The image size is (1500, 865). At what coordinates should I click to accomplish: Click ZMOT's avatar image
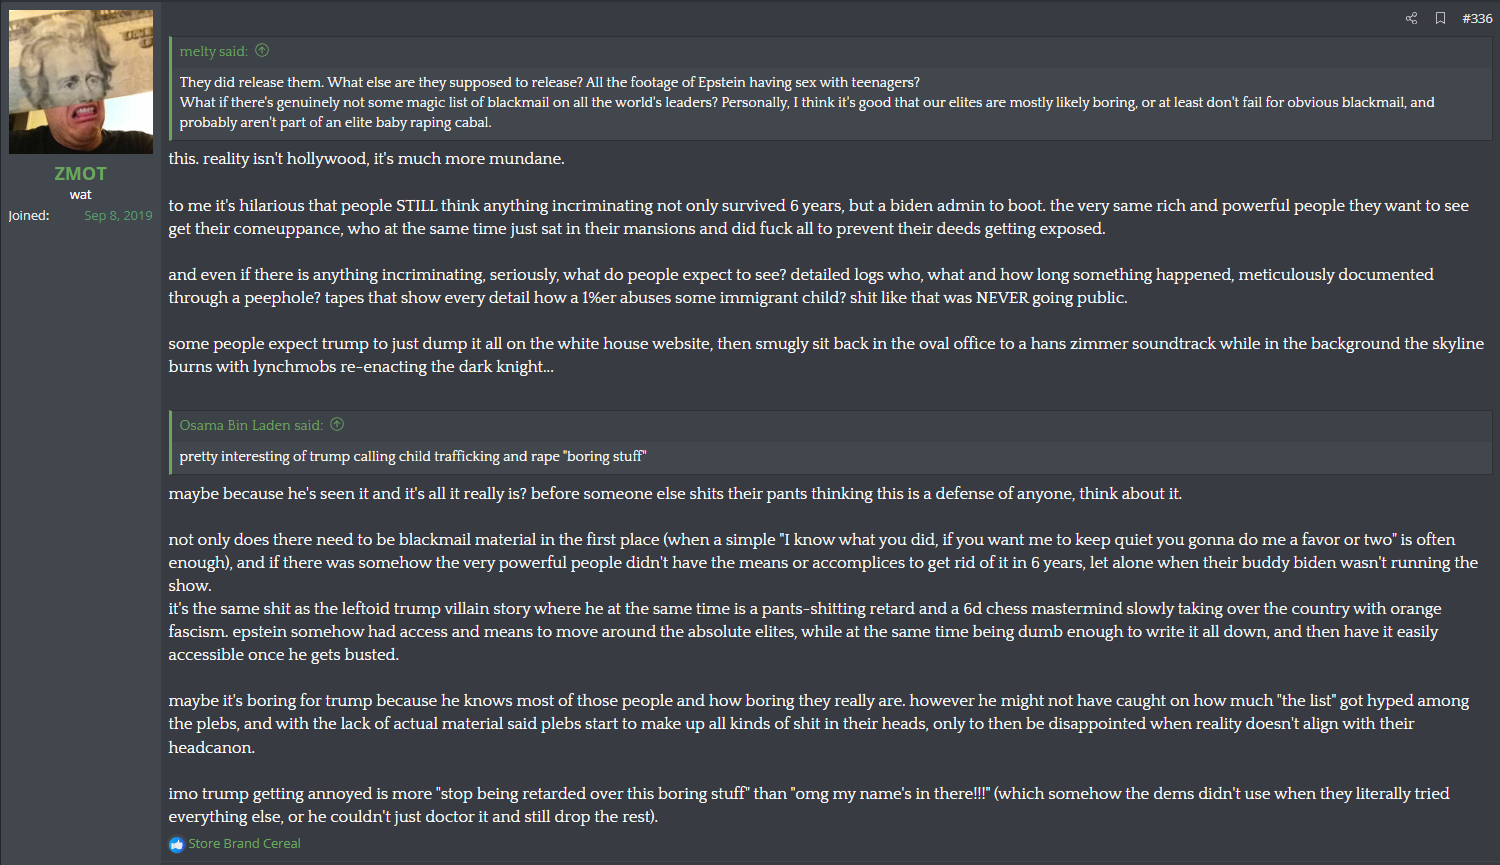(x=81, y=82)
